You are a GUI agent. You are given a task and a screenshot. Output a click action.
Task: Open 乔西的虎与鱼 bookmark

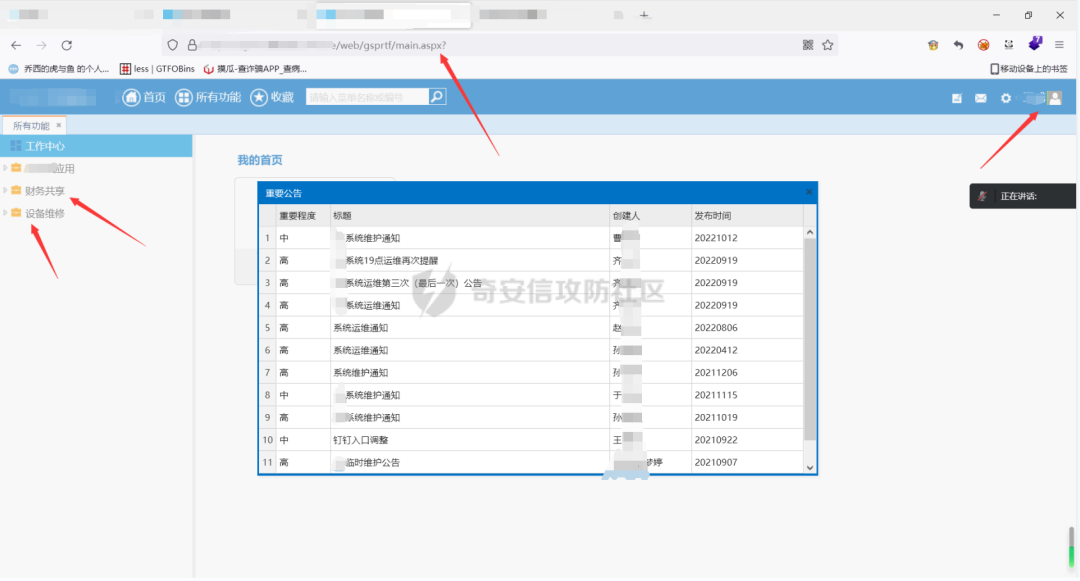(59, 69)
